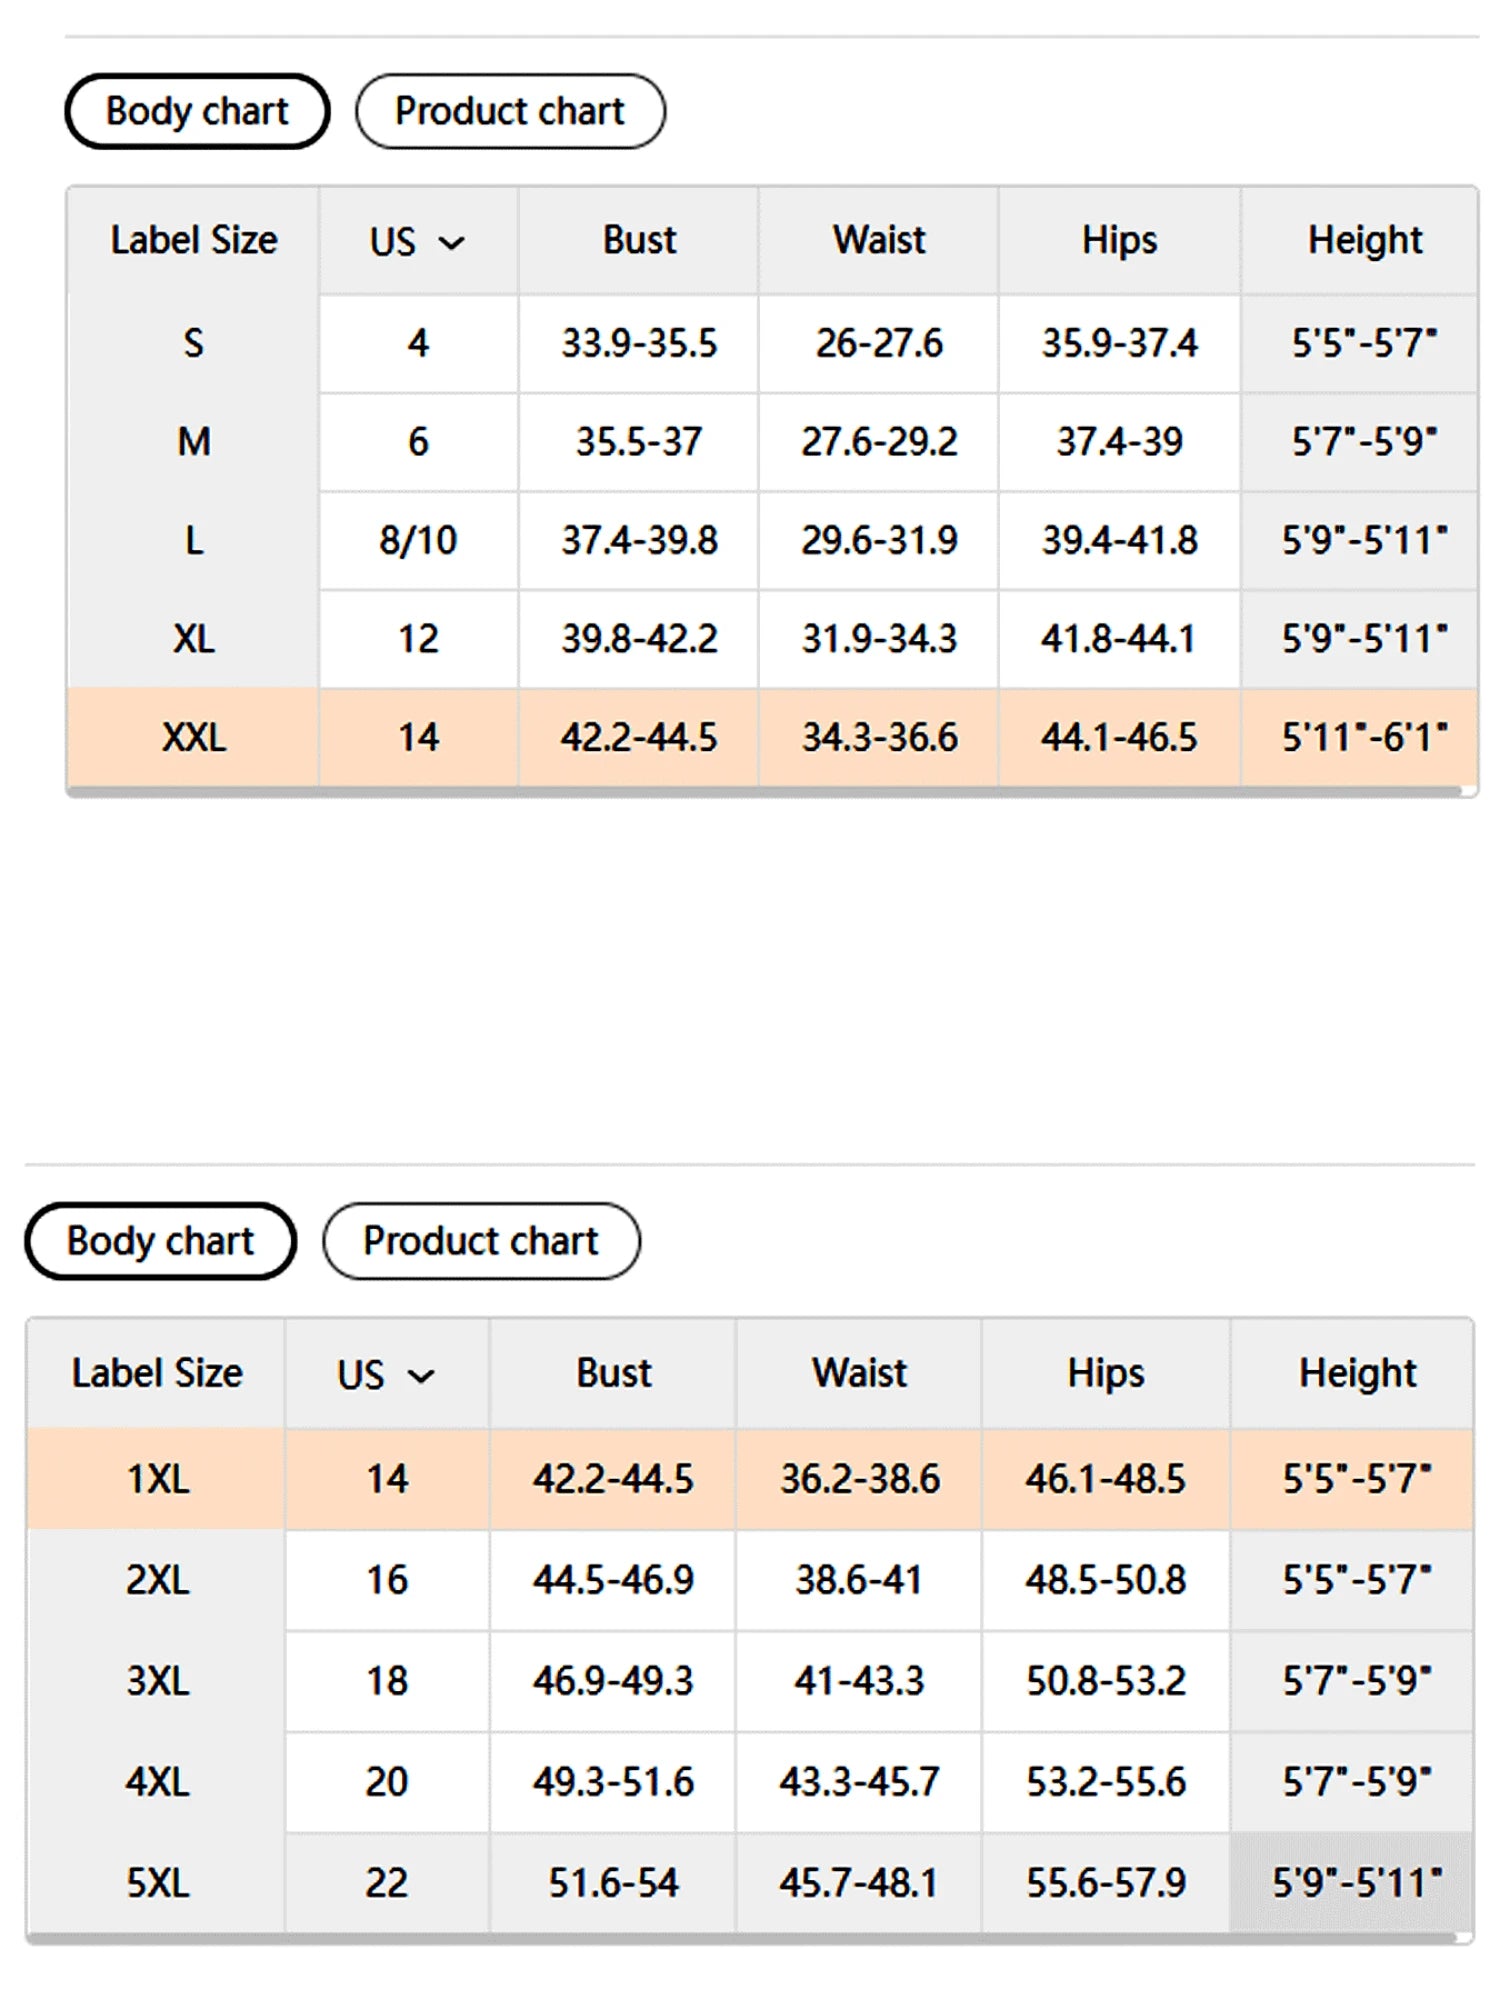Expand the US dropdown chevron in lower table
1500x2000 pixels.
tap(422, 1376)
